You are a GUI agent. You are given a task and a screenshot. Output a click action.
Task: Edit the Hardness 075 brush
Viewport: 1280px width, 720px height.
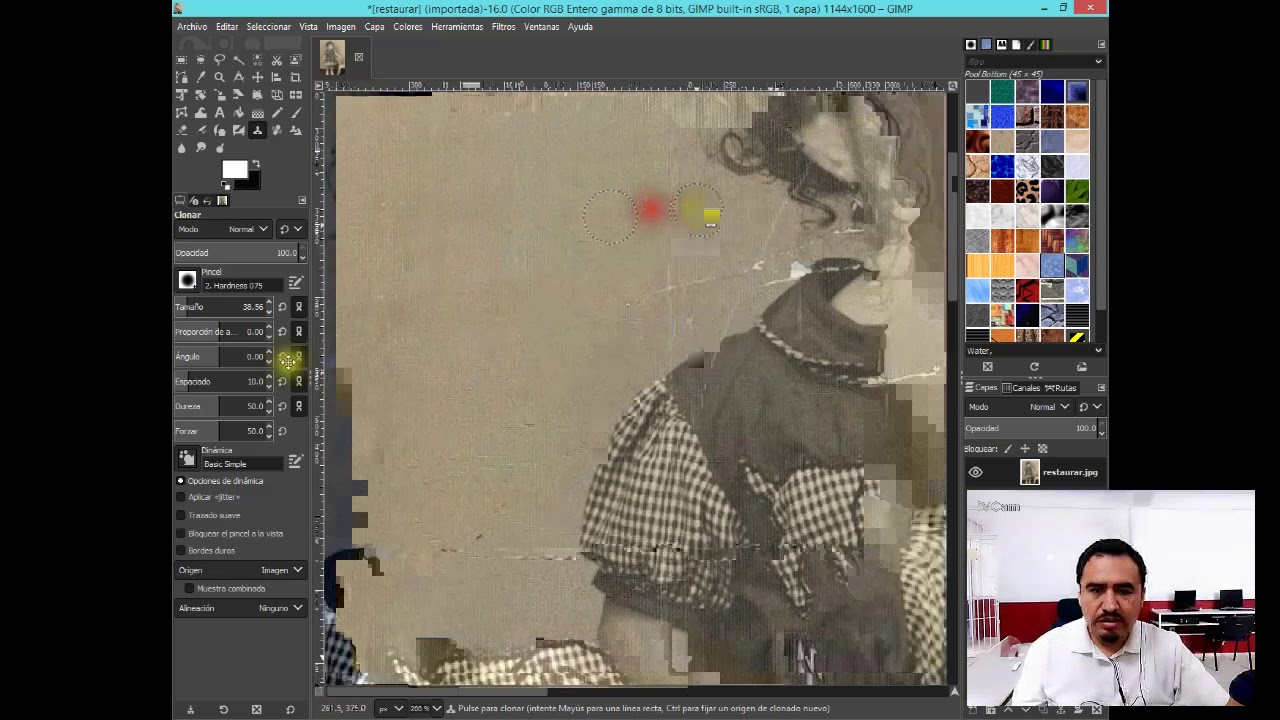[295, 283]
